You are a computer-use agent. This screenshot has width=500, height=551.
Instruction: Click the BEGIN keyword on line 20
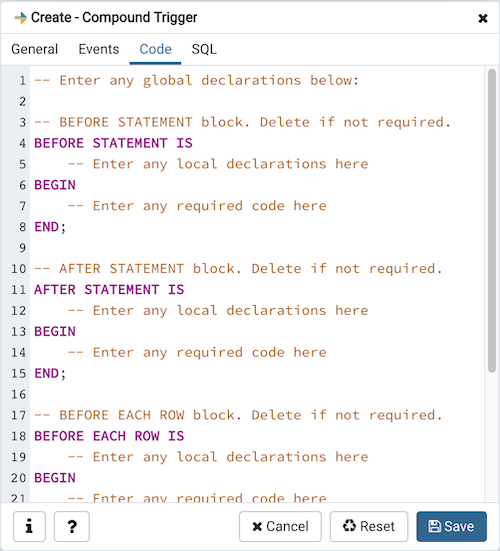(55, 478)
